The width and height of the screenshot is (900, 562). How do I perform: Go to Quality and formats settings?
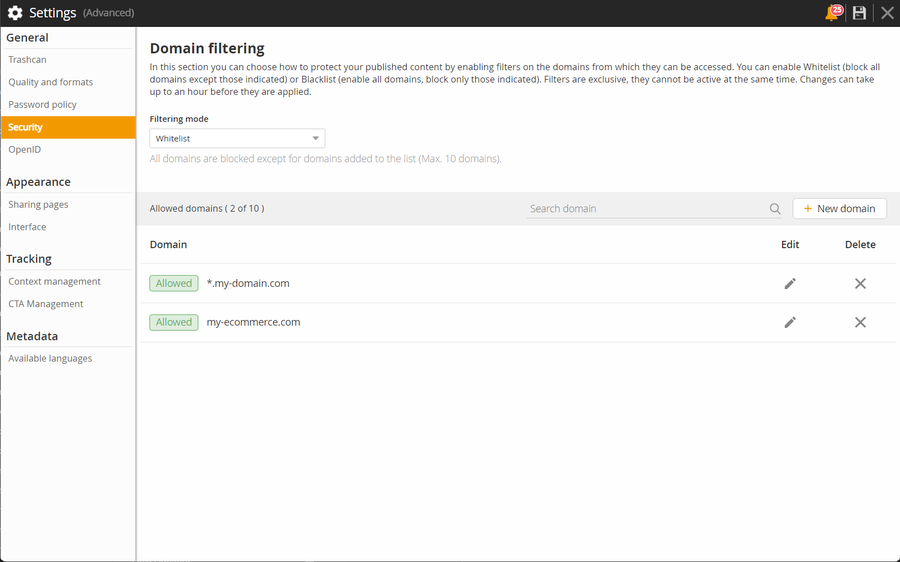(51, 82)
